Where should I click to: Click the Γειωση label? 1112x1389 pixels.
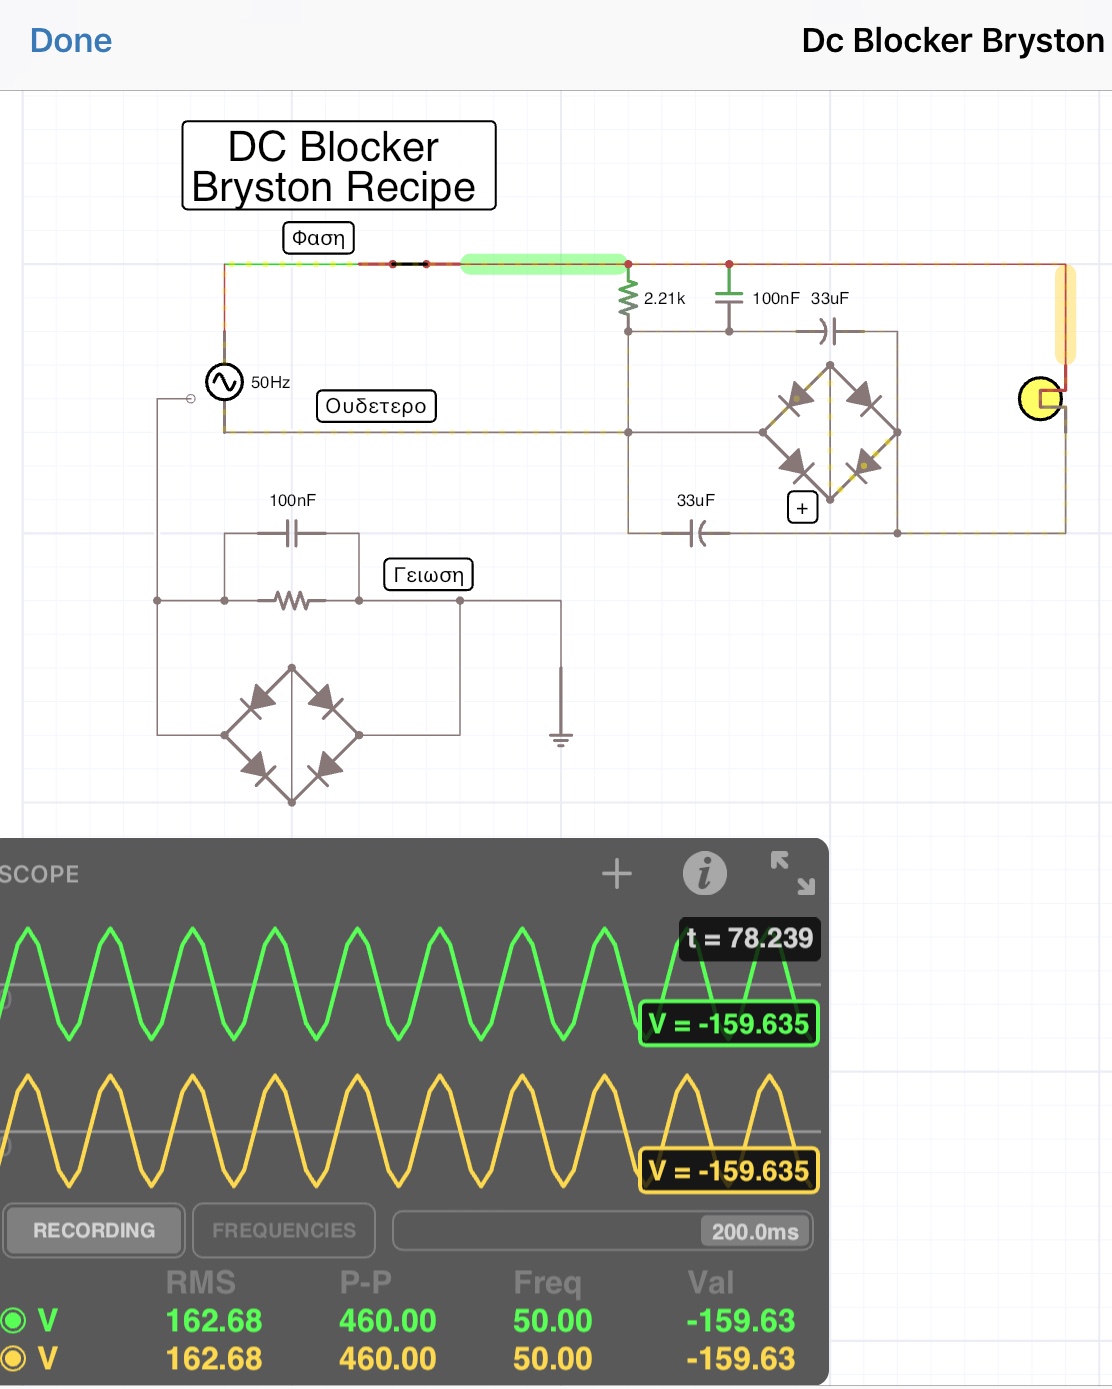tap(428, 575)
